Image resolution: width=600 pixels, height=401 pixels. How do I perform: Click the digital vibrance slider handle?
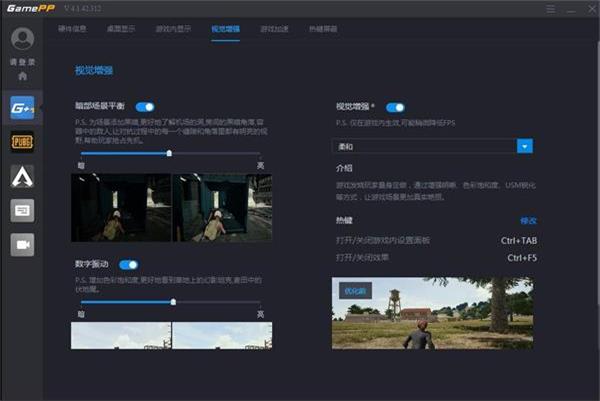(173, 302)
